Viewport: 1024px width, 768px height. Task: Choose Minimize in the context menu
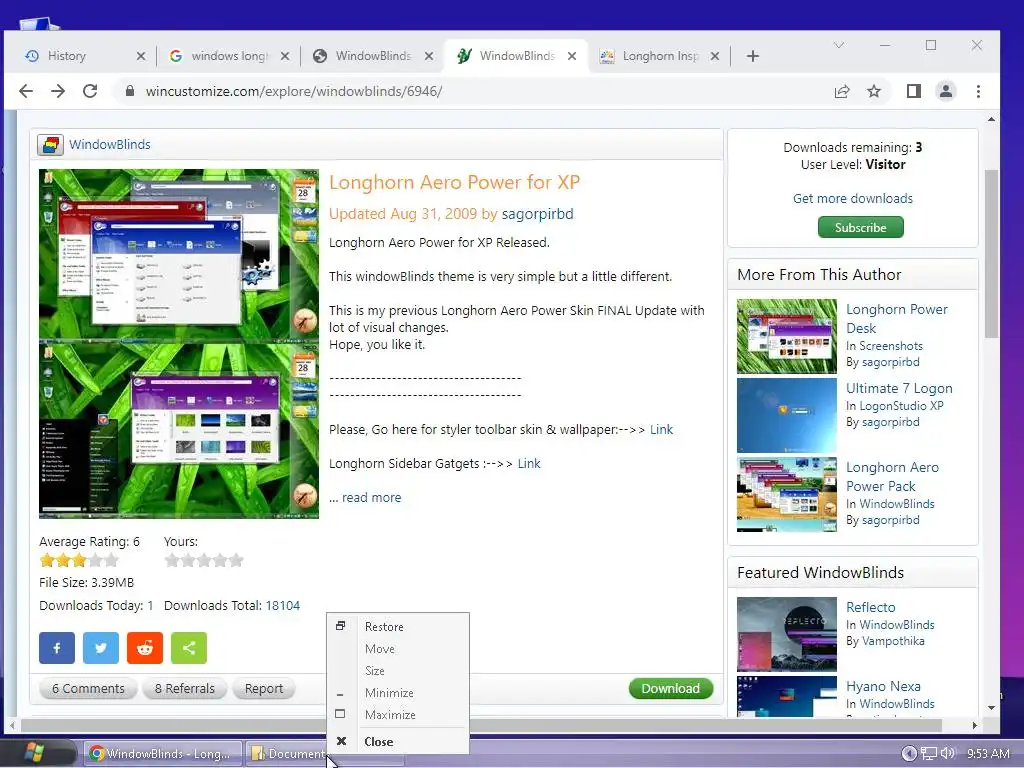[x=398, y=693]
